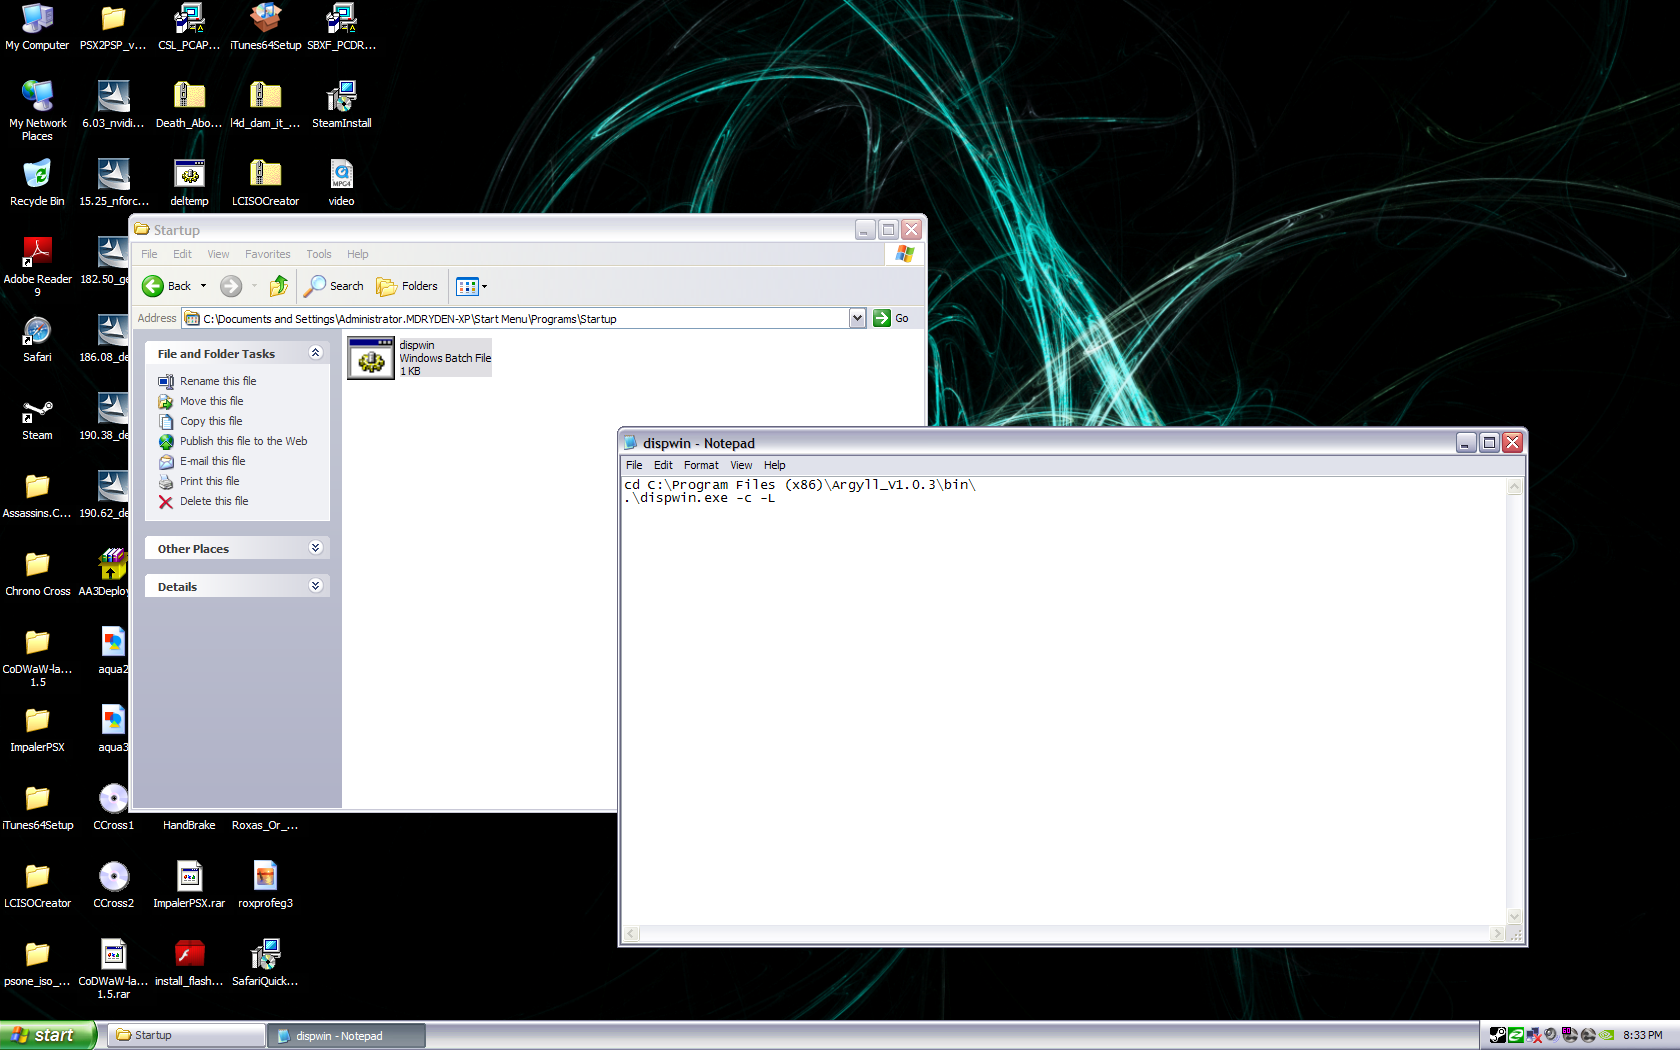Click Notepad vertical scrollbar up arrow
This screenshot has width=1680, height=1050.
tap(1514, 487)
